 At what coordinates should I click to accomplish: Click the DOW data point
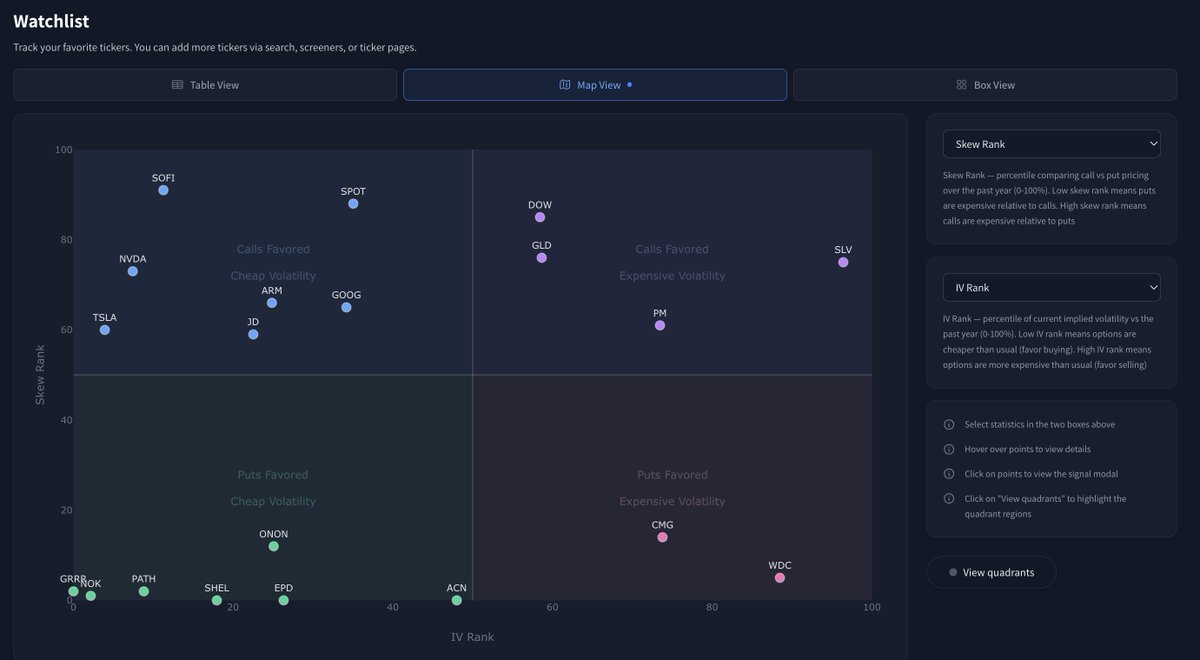coord(540,217)
